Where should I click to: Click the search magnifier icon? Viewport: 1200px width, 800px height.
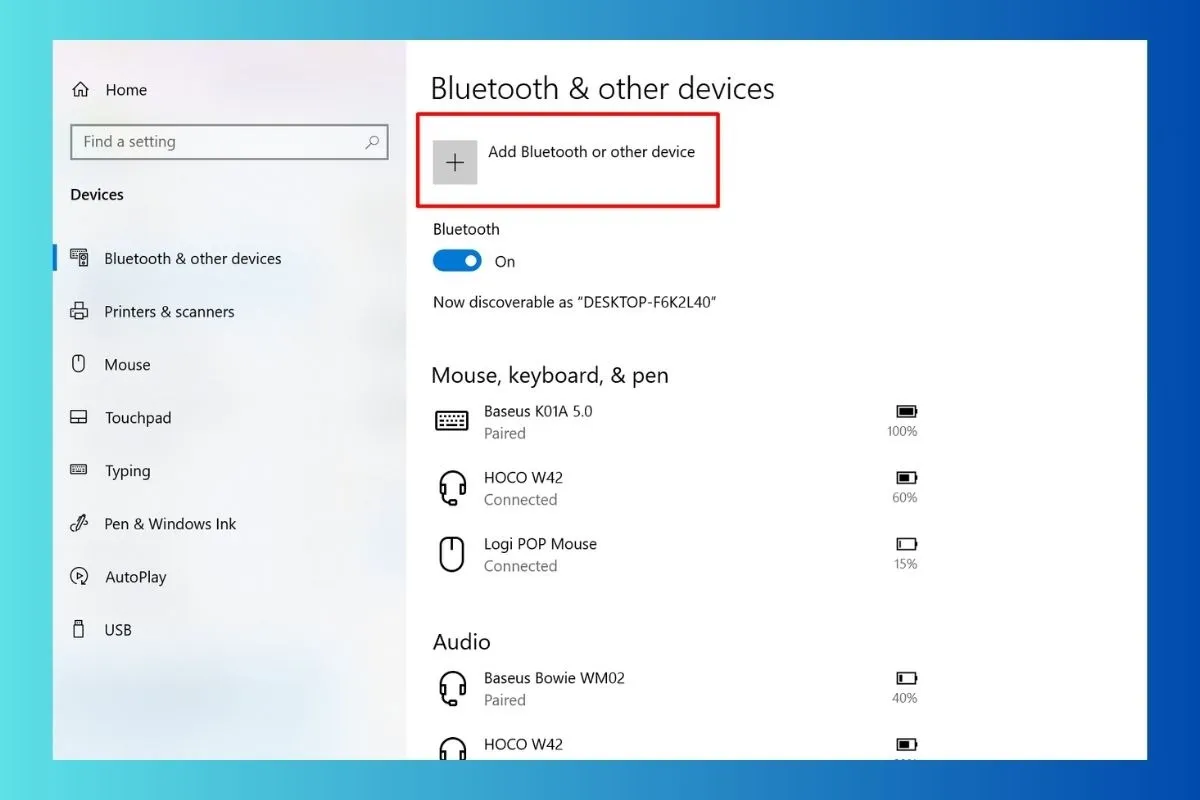[371, 142]
